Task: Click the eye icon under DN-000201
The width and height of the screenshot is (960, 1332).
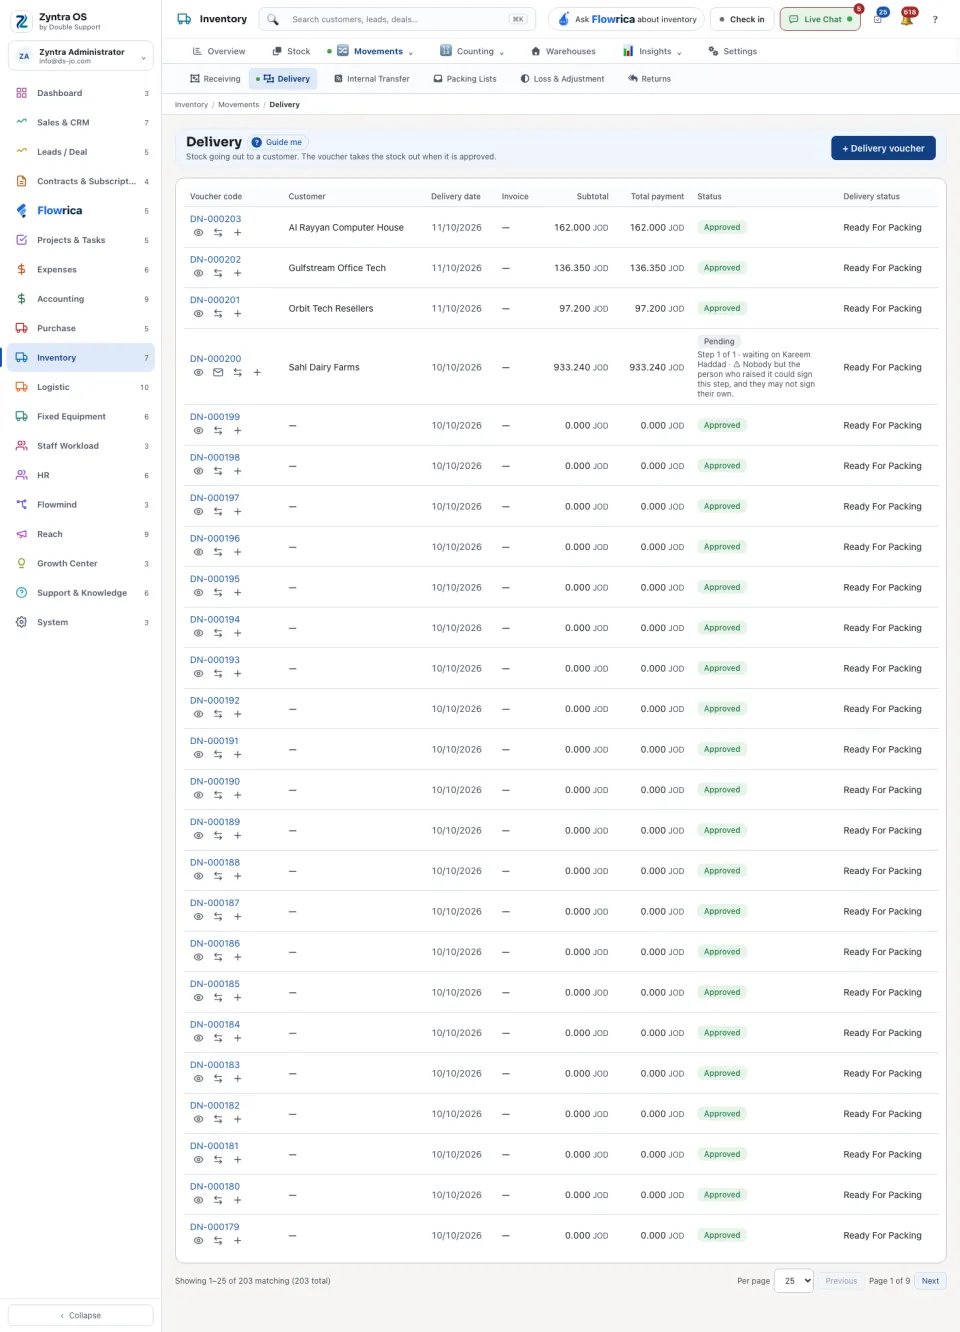Action: (198, 314)
